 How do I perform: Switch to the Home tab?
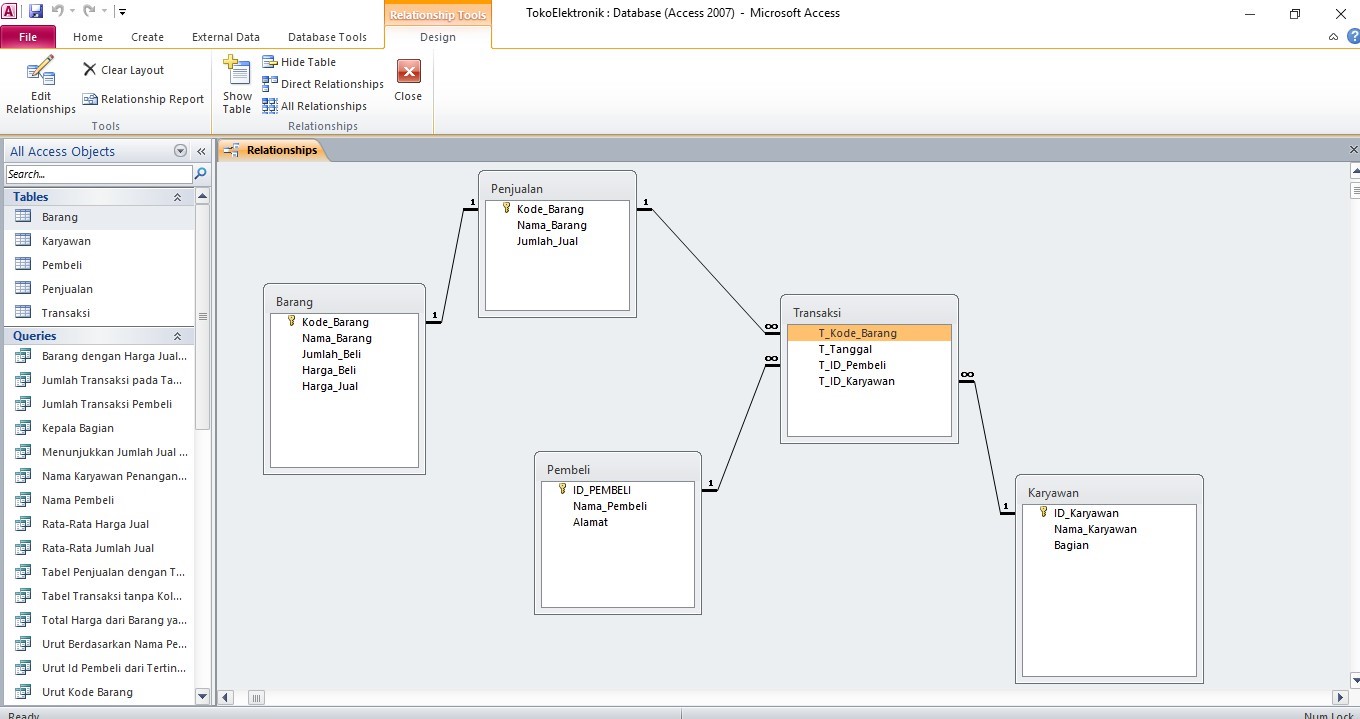coord(88,37)
